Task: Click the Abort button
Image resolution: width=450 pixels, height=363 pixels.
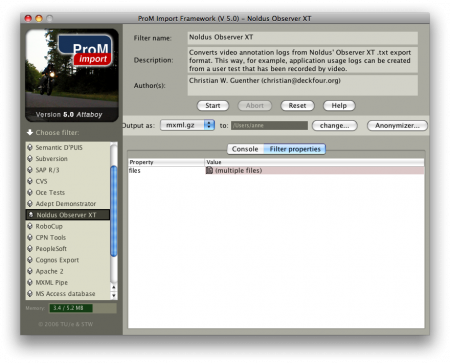Action: [255, 106]
